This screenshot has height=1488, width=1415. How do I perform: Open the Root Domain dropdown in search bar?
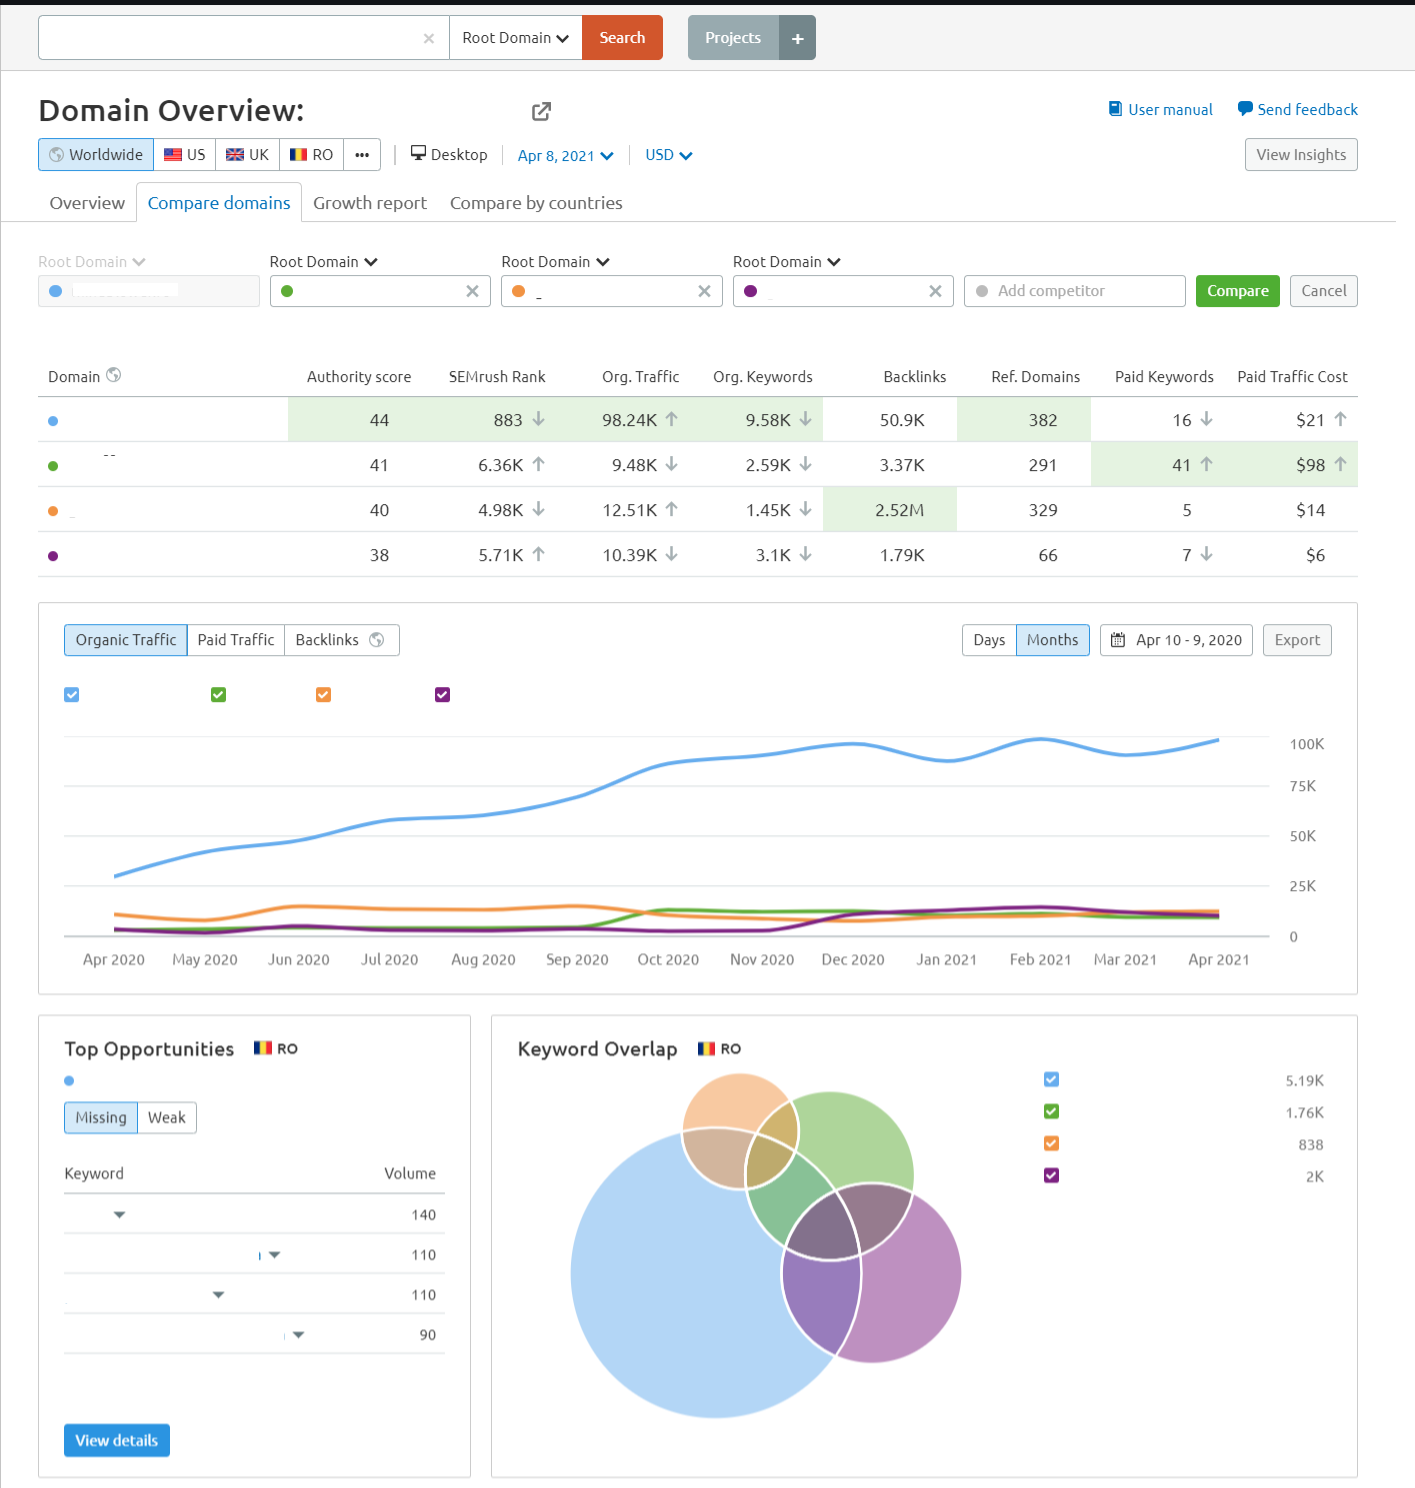515,38
